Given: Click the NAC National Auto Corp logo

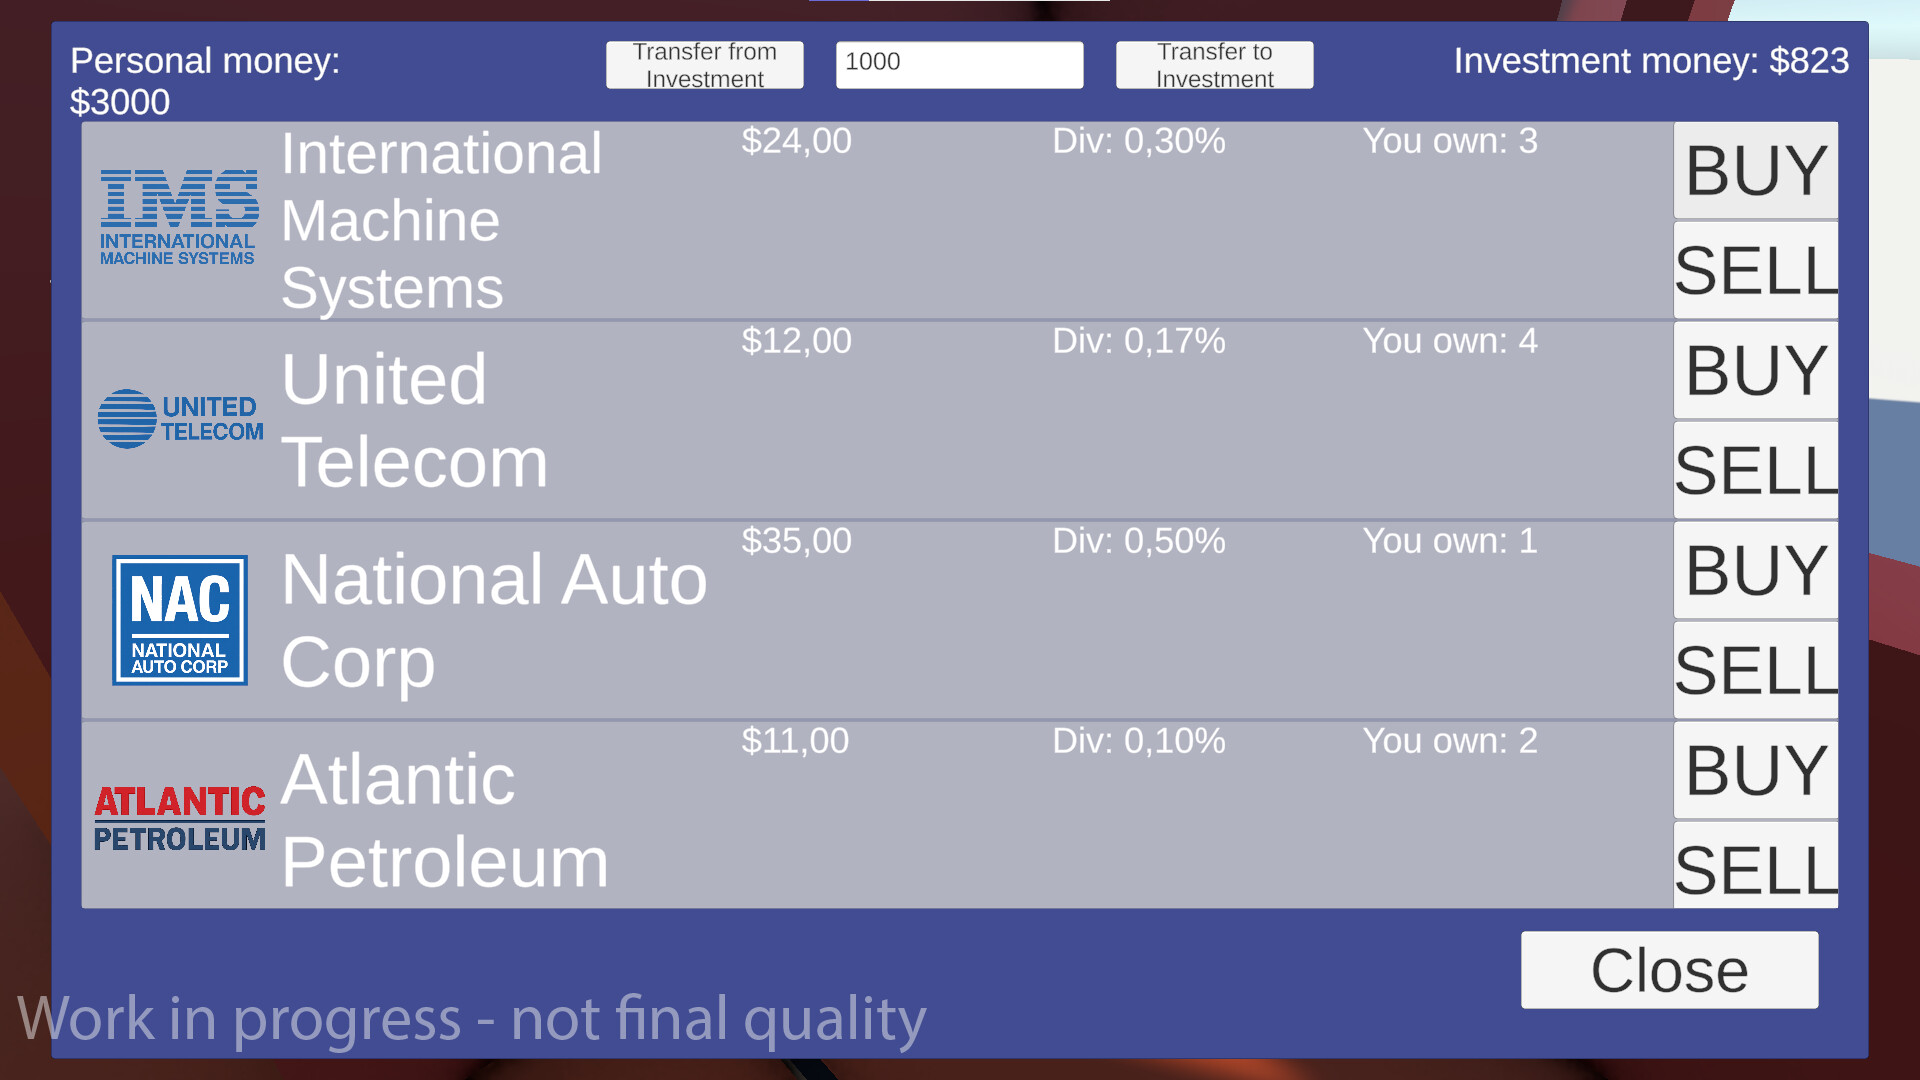Looking at the screenshot, I should [179, 619].
